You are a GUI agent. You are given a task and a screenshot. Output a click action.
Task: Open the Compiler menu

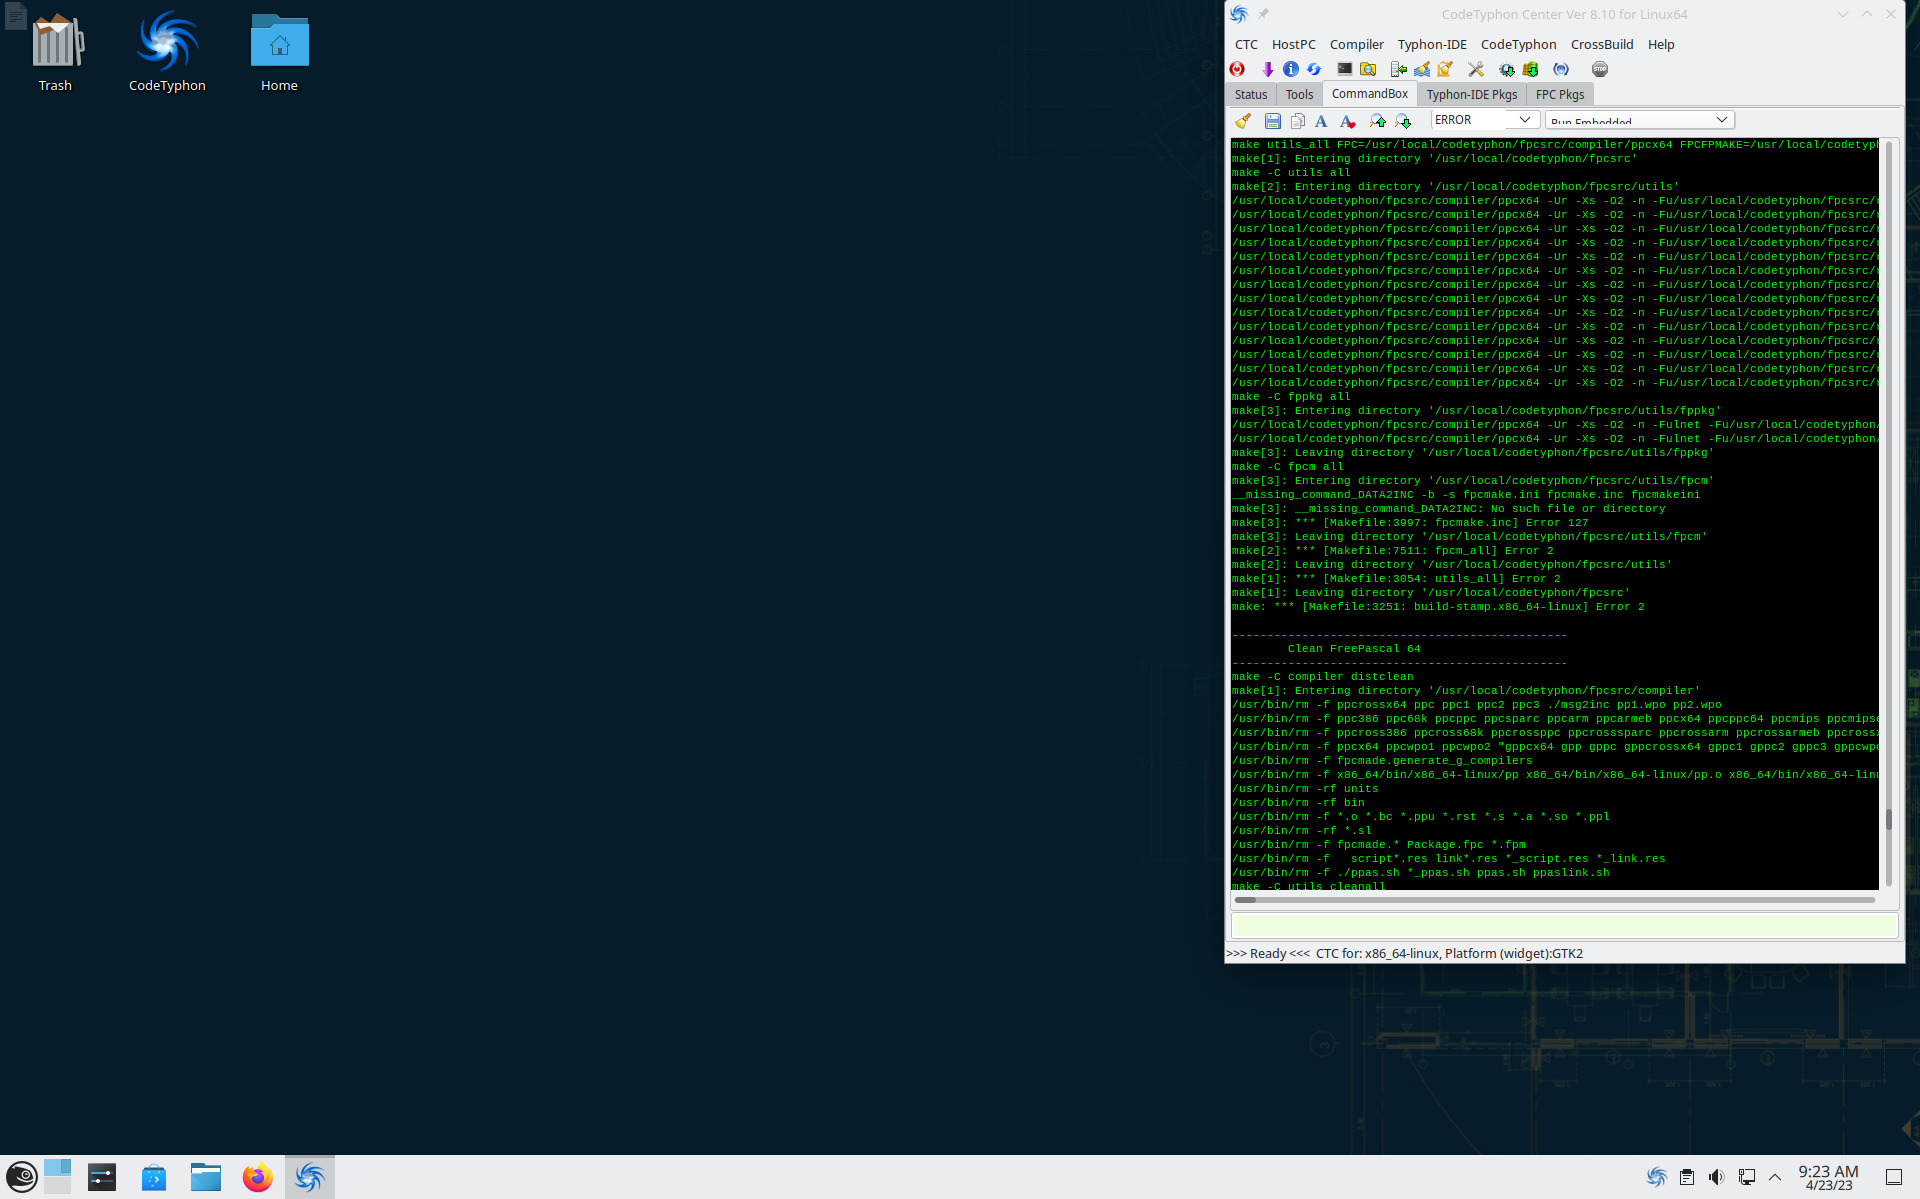point(1356,44)
